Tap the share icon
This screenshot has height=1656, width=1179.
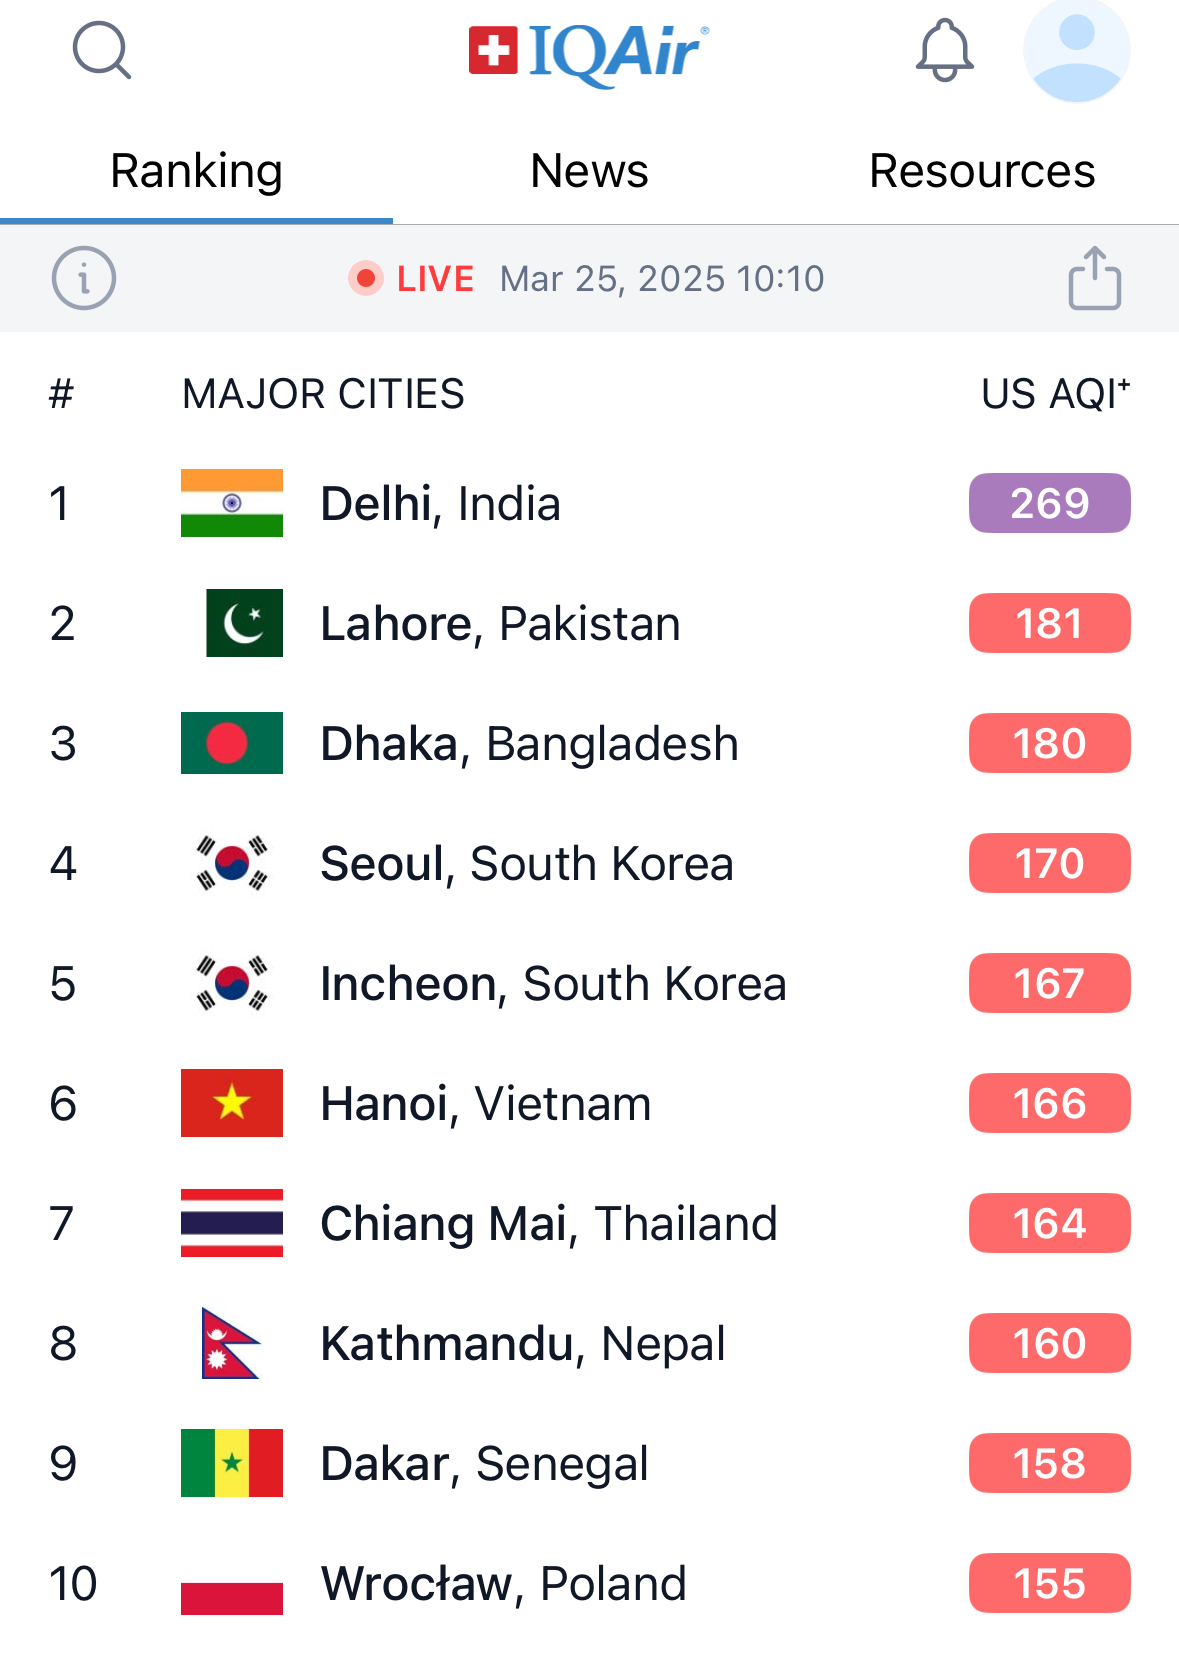(1094, 278)
